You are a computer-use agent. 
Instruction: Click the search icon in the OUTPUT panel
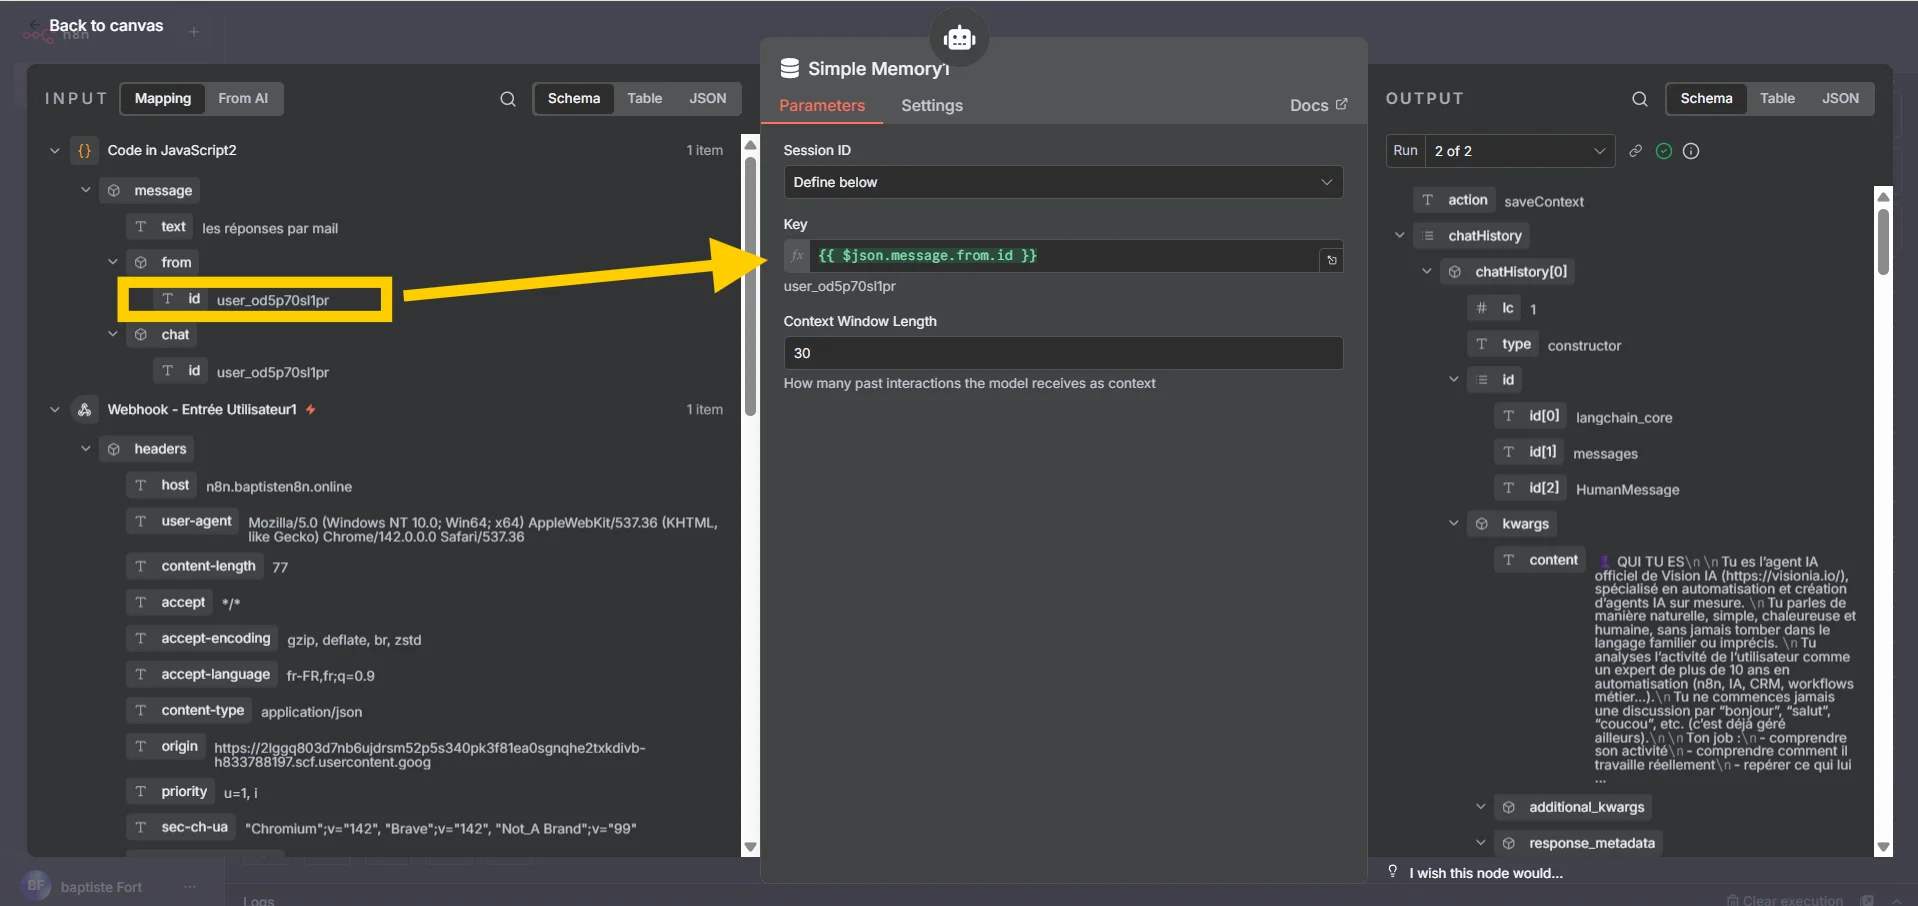tap(1640, 99)
